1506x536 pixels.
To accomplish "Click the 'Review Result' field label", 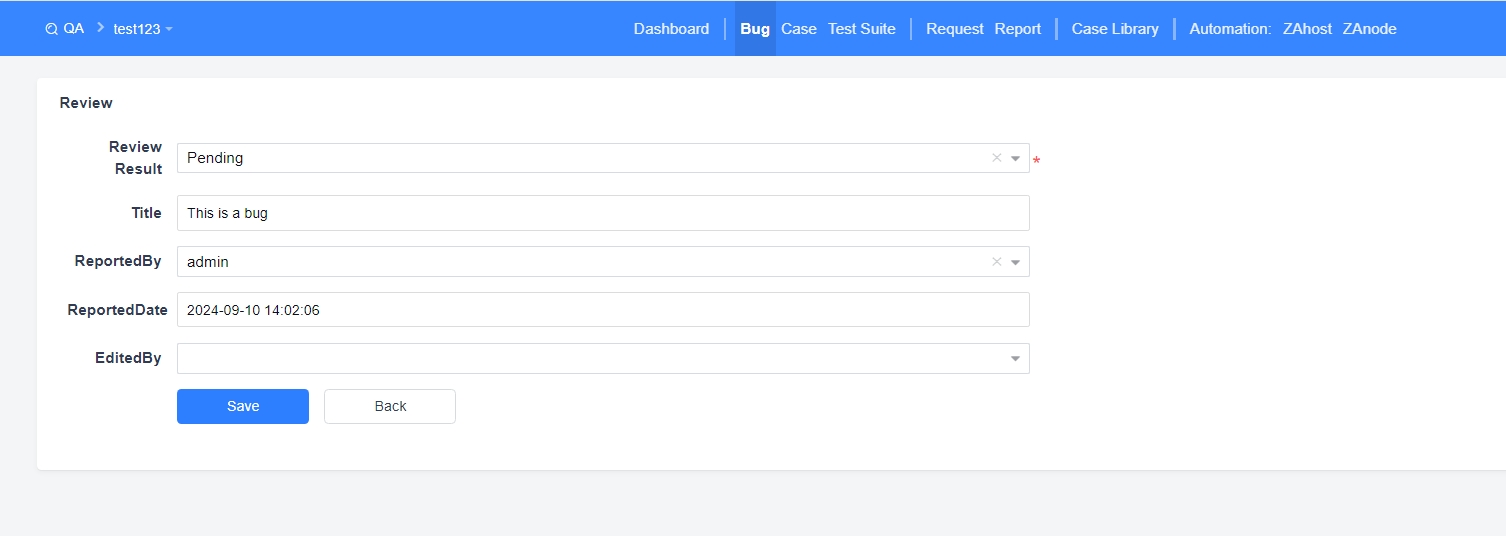I will 136,158.
